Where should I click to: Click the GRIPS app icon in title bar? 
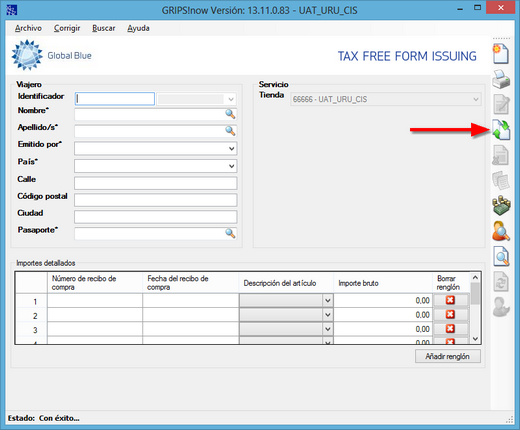tap(12, 10)
